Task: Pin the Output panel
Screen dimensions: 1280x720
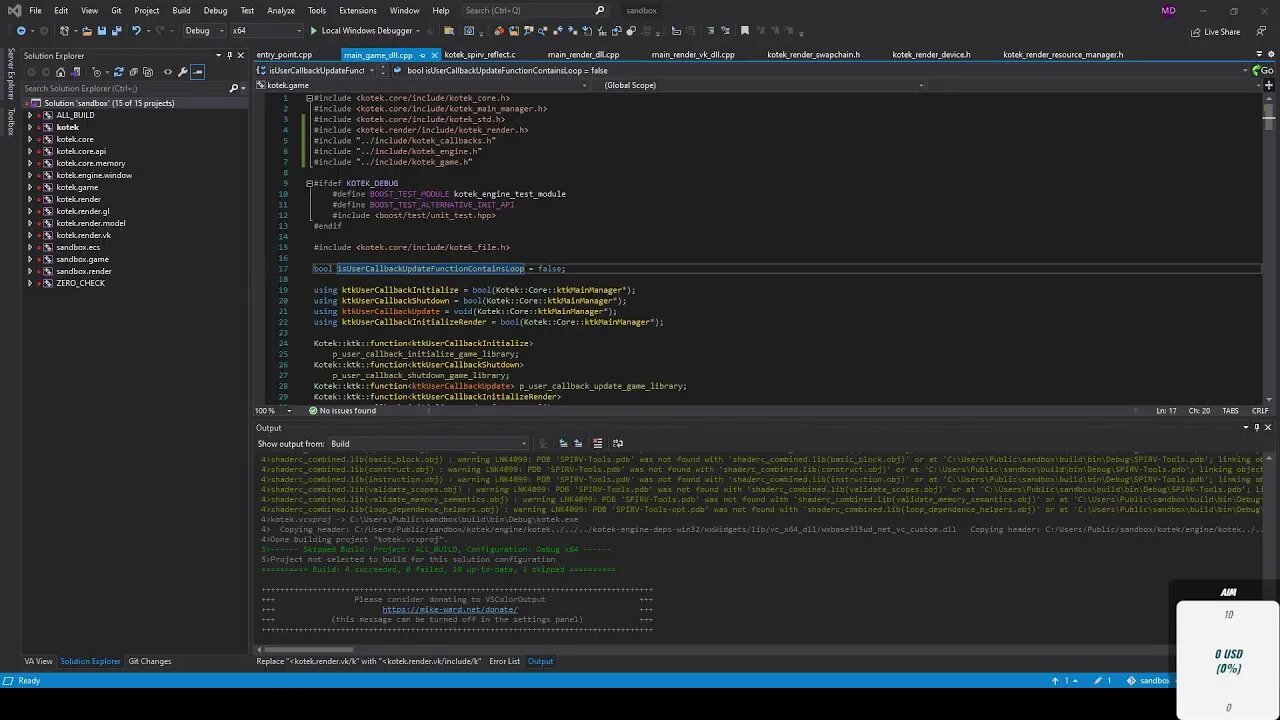Action: pyautogui.click(x=1257, y=427)
